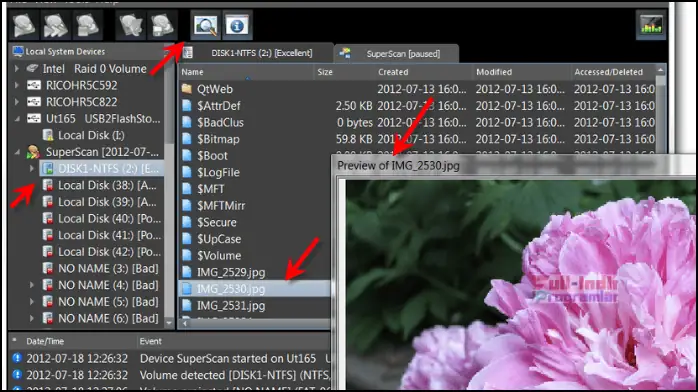Expand the Intel Raid 0 Volume node

click(x=17, y=69)
